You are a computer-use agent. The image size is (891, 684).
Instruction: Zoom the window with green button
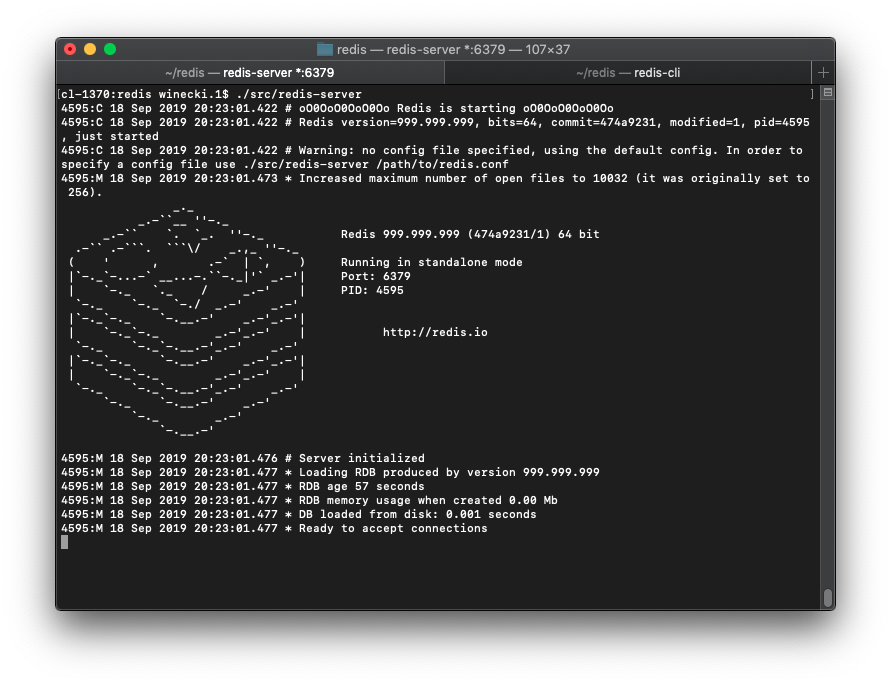[110, 49]
